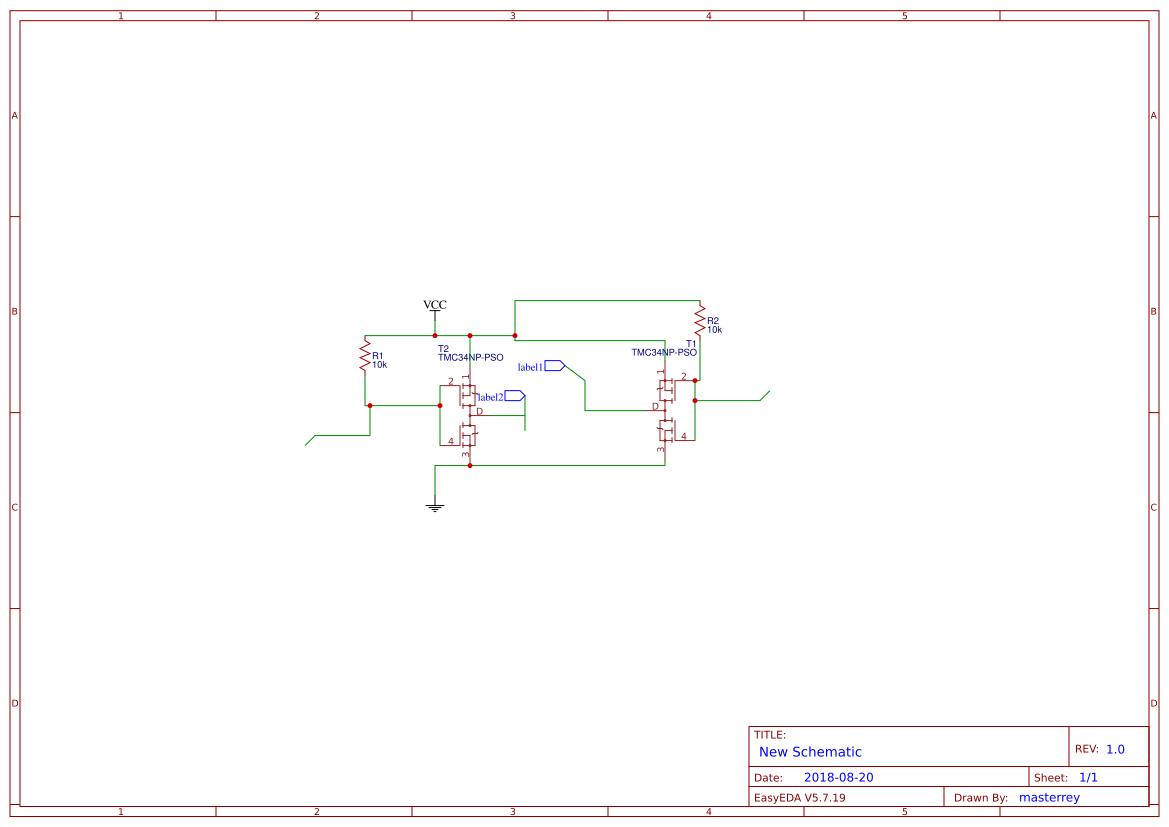
Task: Click pin 2 of transistor T1
Action: click(684, 377)
